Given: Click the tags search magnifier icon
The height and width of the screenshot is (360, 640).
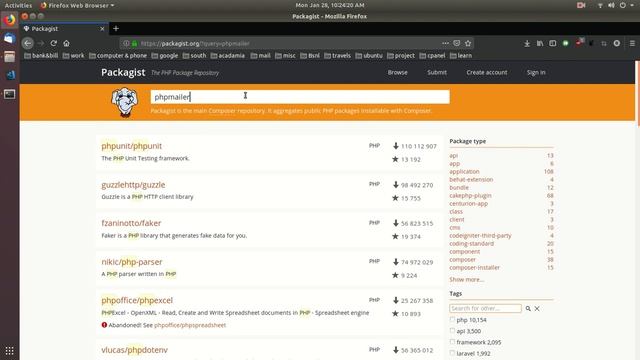Looking at the screenshot, I should 528,309.
